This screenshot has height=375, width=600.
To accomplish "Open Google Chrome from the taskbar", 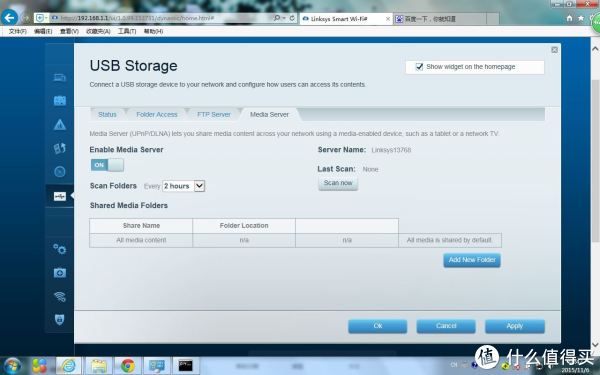I will (128, 366).
